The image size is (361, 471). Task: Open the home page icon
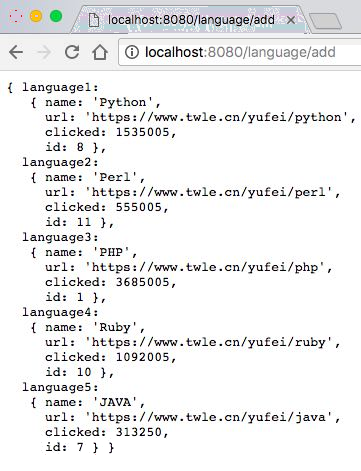100,52
